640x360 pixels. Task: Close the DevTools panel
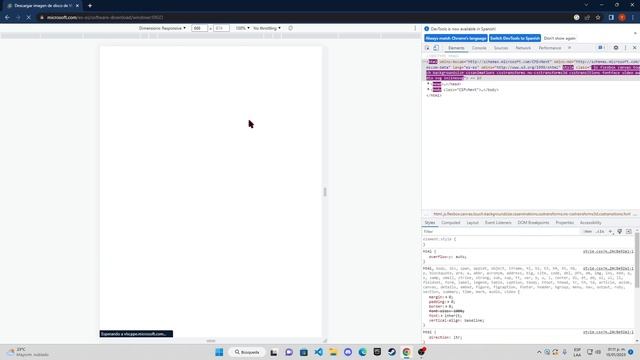tap(634, 48)
